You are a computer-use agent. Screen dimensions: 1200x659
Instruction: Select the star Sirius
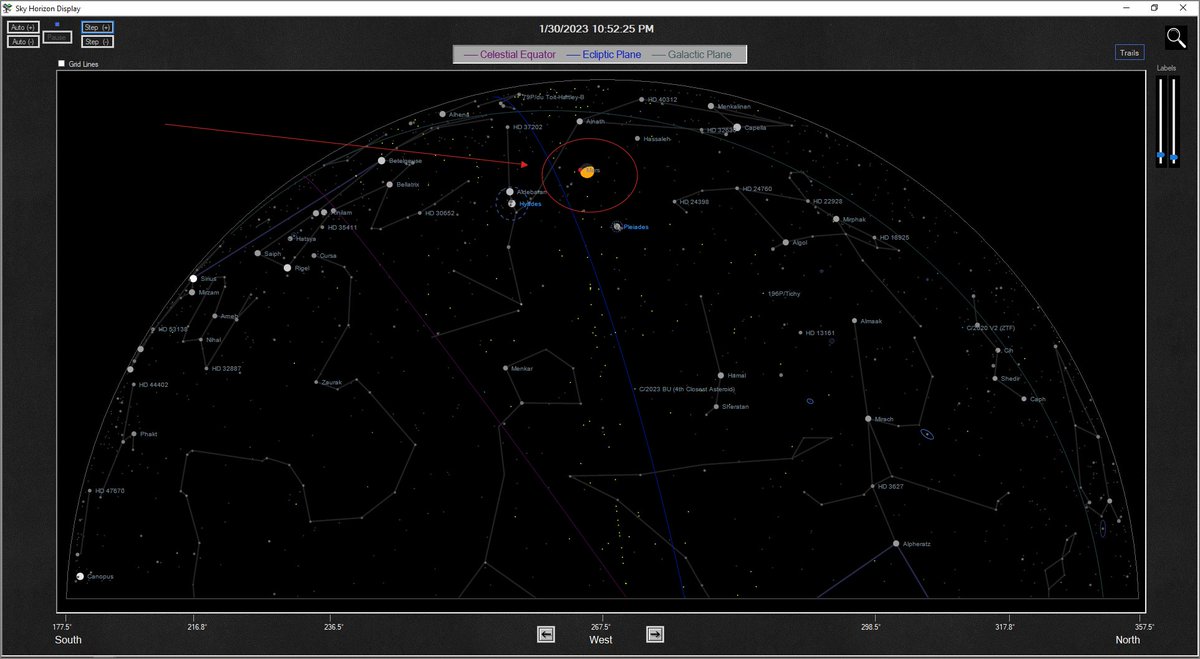click(193, 279)
